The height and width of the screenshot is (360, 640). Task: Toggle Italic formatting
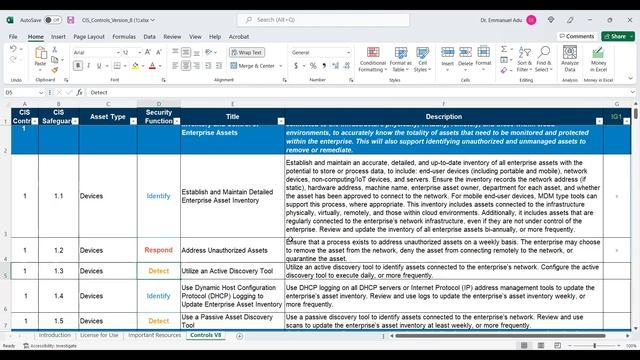pos(88,66)
